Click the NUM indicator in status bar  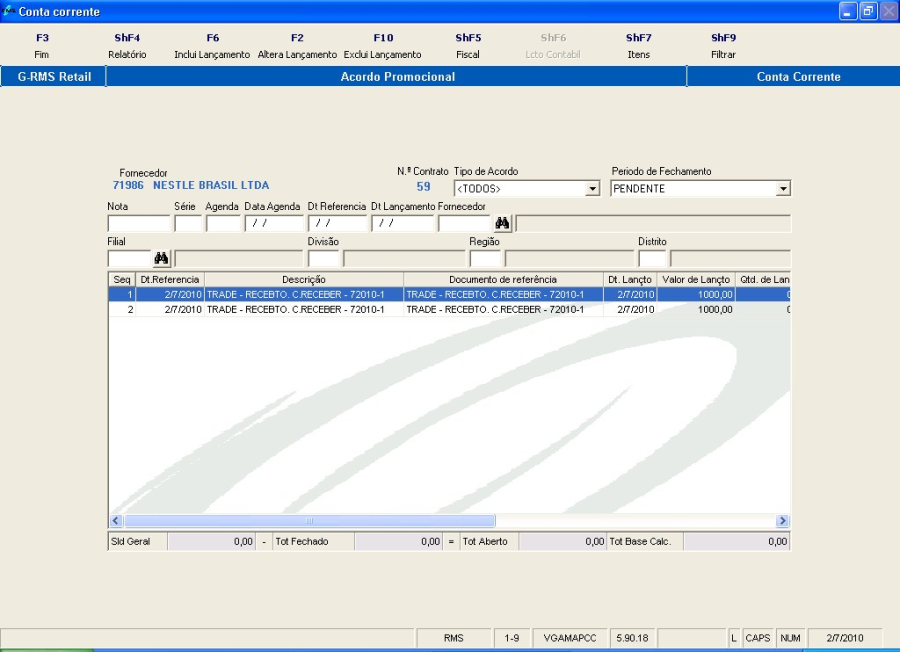[x=790, y=638]
